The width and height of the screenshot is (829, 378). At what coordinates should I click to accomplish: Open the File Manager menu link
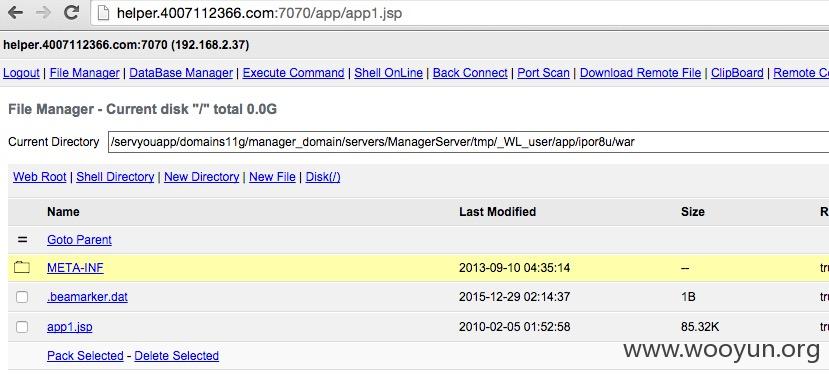[x=85, y=73]
